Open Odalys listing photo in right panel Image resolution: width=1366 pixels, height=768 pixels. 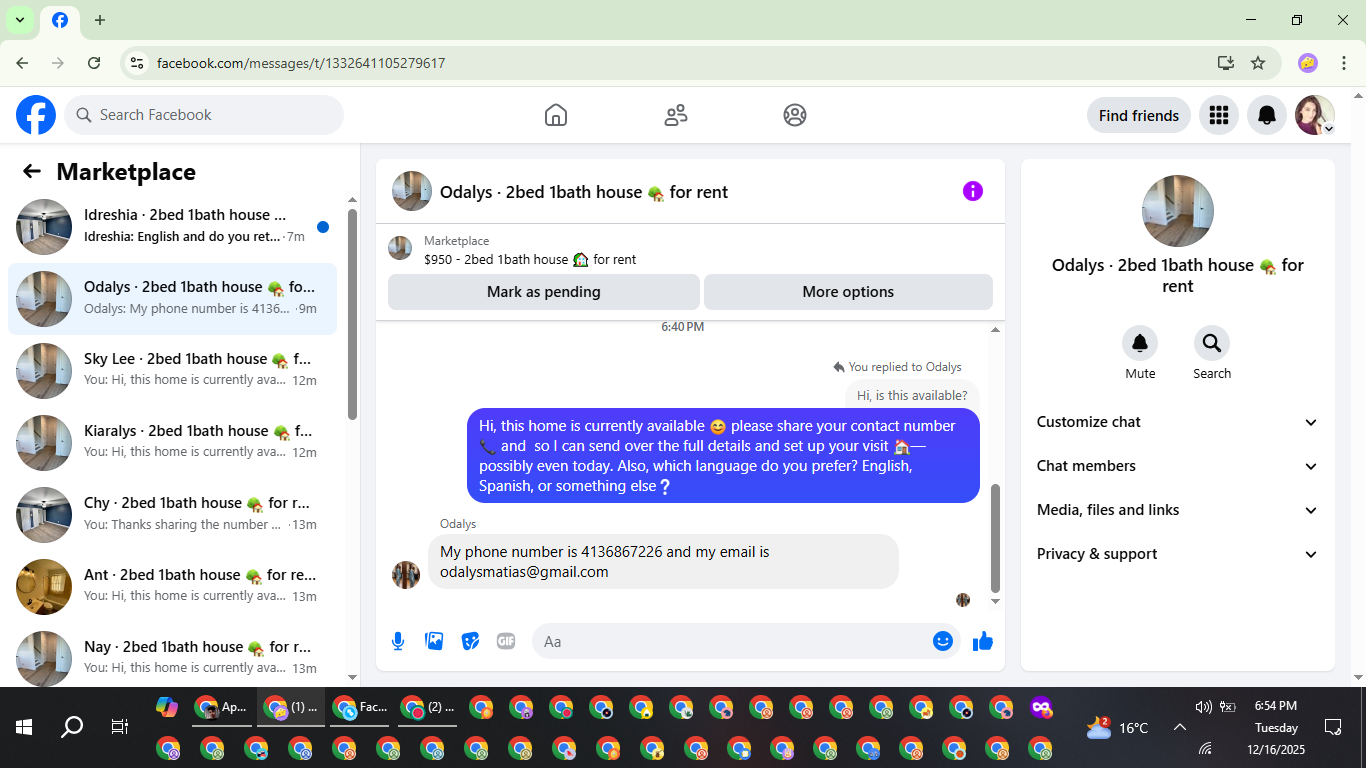pyautogui.click(x=1178, y=211)
